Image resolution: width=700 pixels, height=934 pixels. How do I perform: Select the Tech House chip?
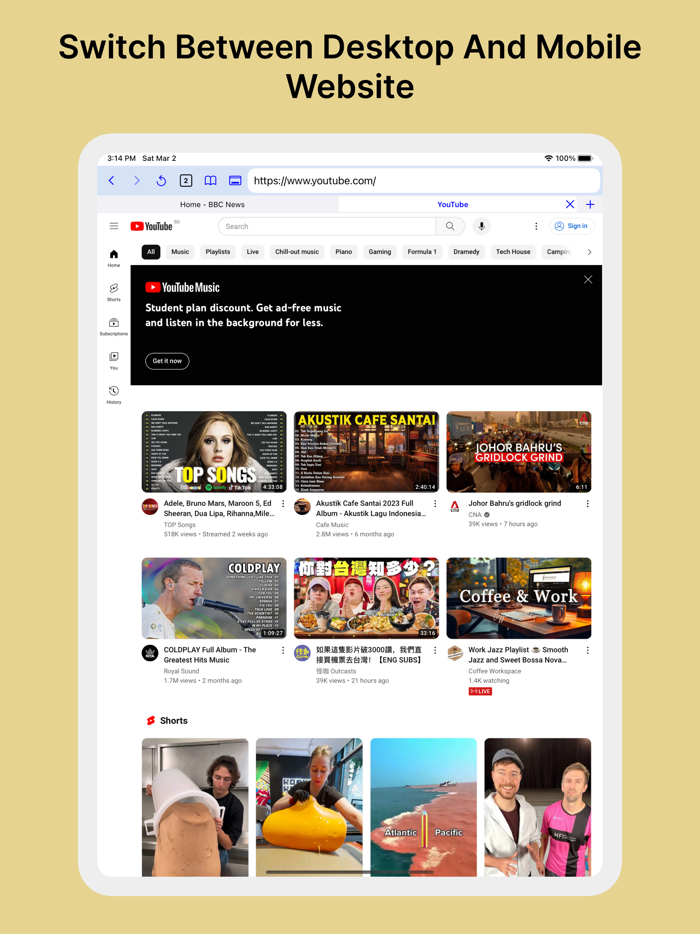513,252
